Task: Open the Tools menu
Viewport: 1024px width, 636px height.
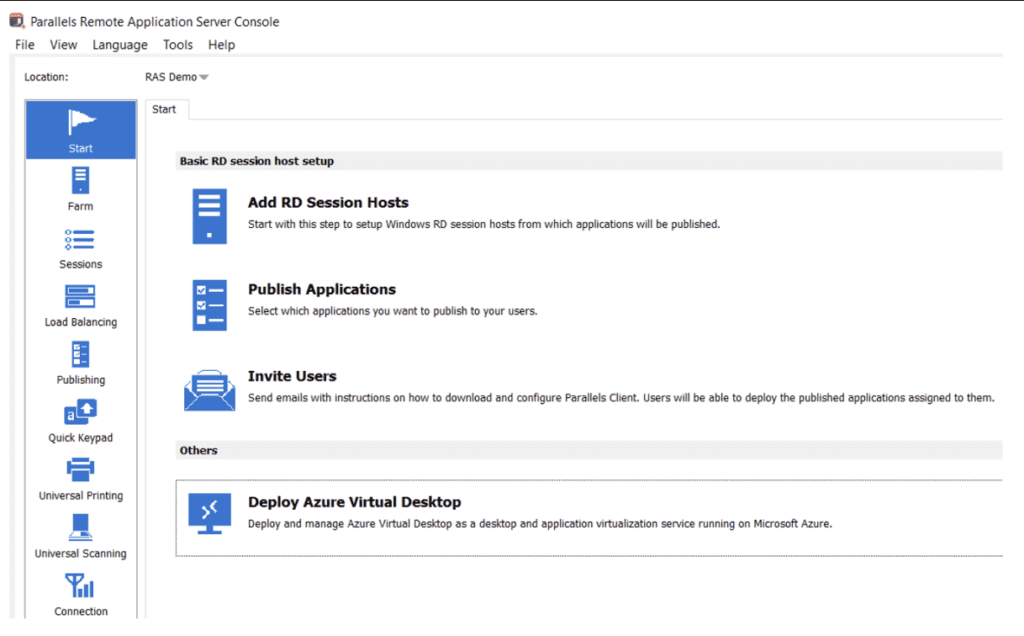Action: coord(178,45)
